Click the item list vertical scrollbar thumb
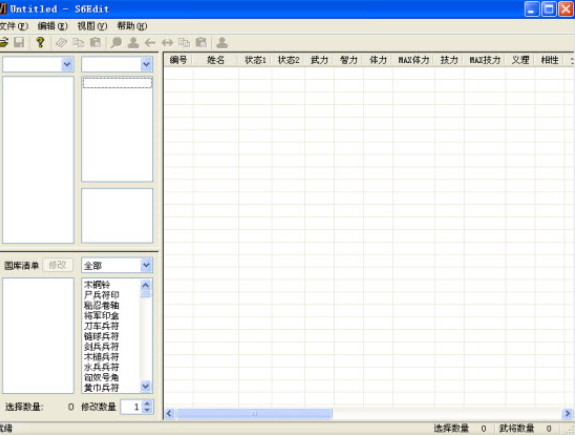The height and width of the screenshot is (436, 575). point(146,294)
